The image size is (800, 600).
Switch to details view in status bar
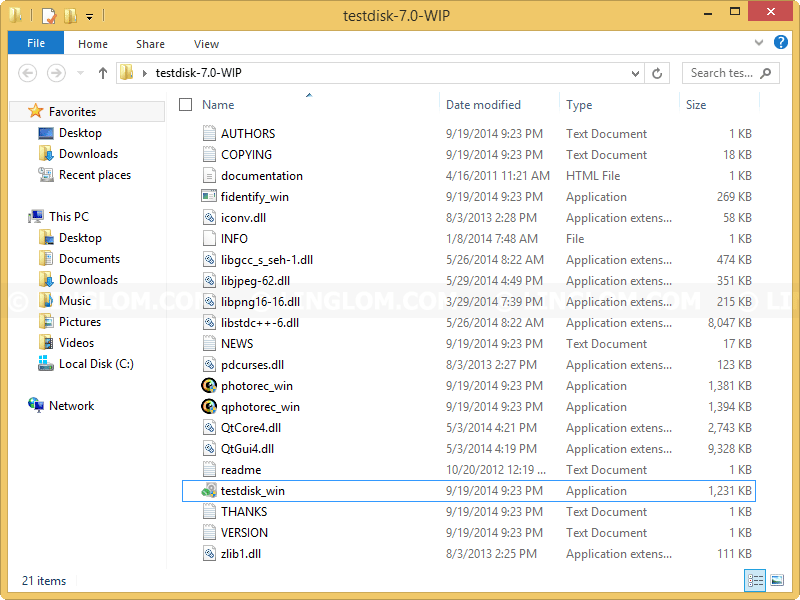pos(755,580)
